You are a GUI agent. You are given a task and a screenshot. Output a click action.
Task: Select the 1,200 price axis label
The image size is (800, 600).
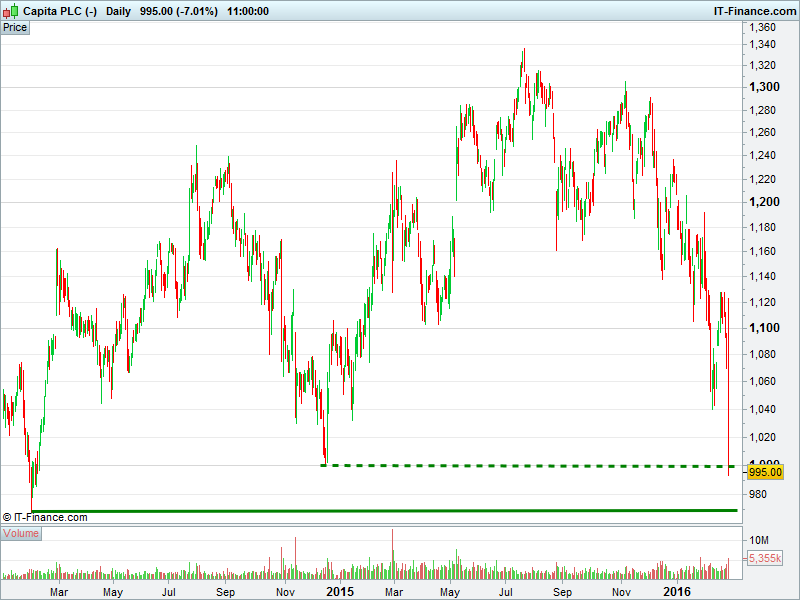[765, 202]
